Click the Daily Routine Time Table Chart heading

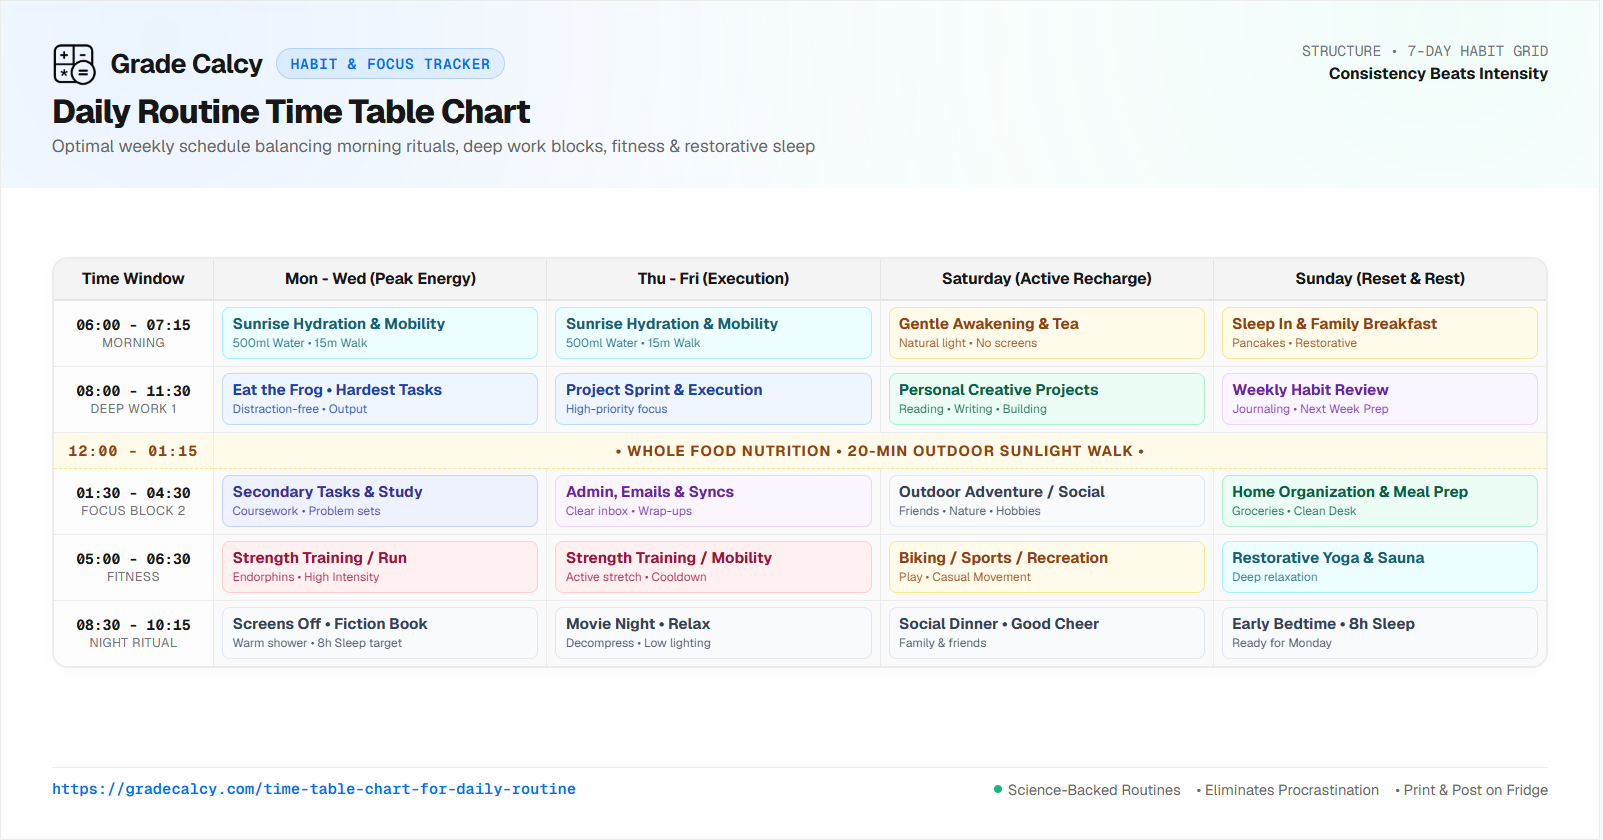point(291,112)
